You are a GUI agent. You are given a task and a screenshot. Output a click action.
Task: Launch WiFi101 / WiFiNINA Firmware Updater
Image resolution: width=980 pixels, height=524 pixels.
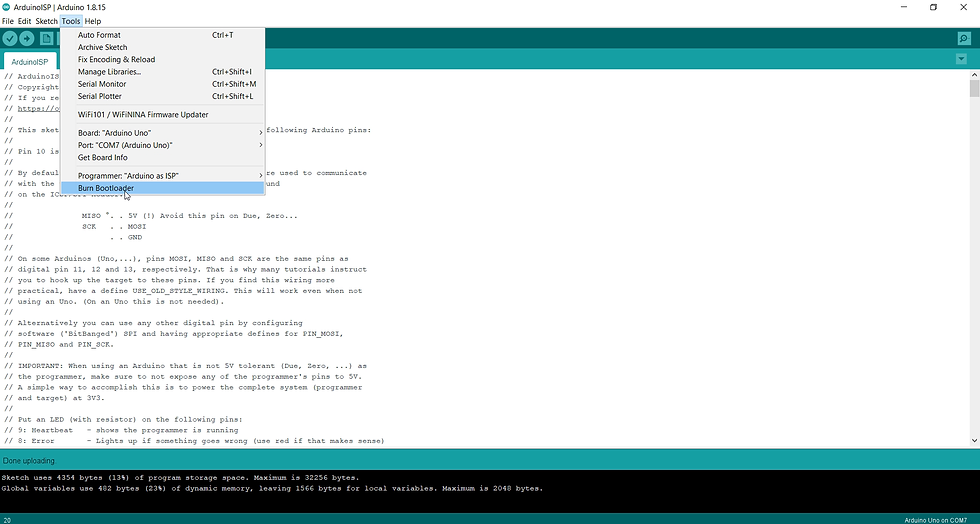(162, 114)
